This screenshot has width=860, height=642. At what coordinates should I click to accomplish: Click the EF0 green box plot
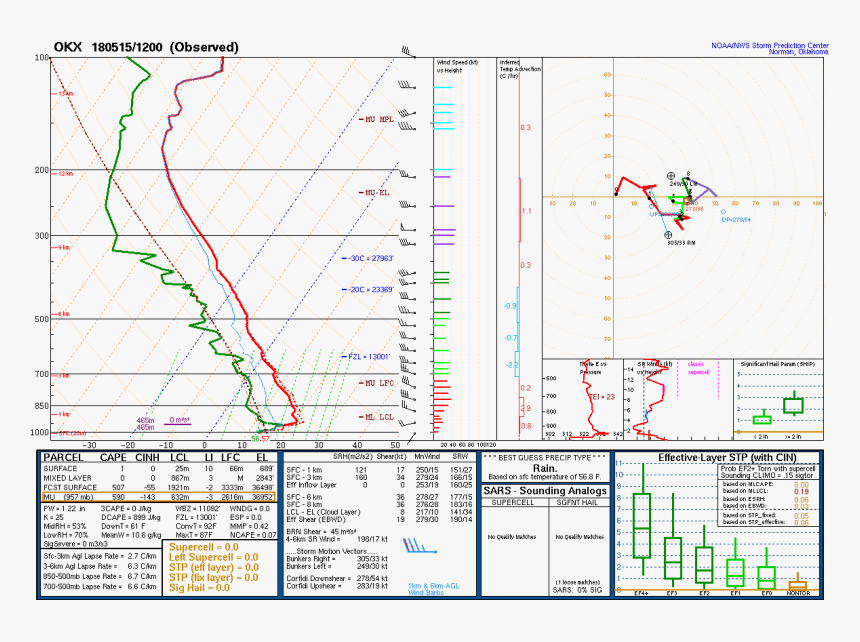tap(766, 576)
